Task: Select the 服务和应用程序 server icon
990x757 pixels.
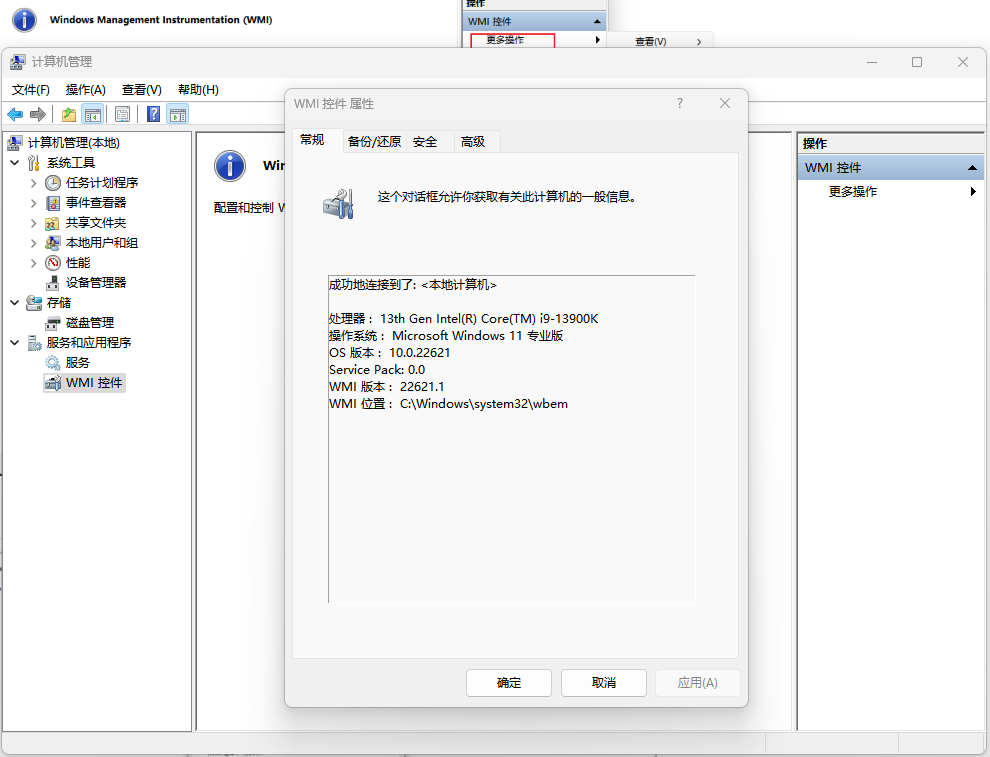Action: click(x=34, y=343)
